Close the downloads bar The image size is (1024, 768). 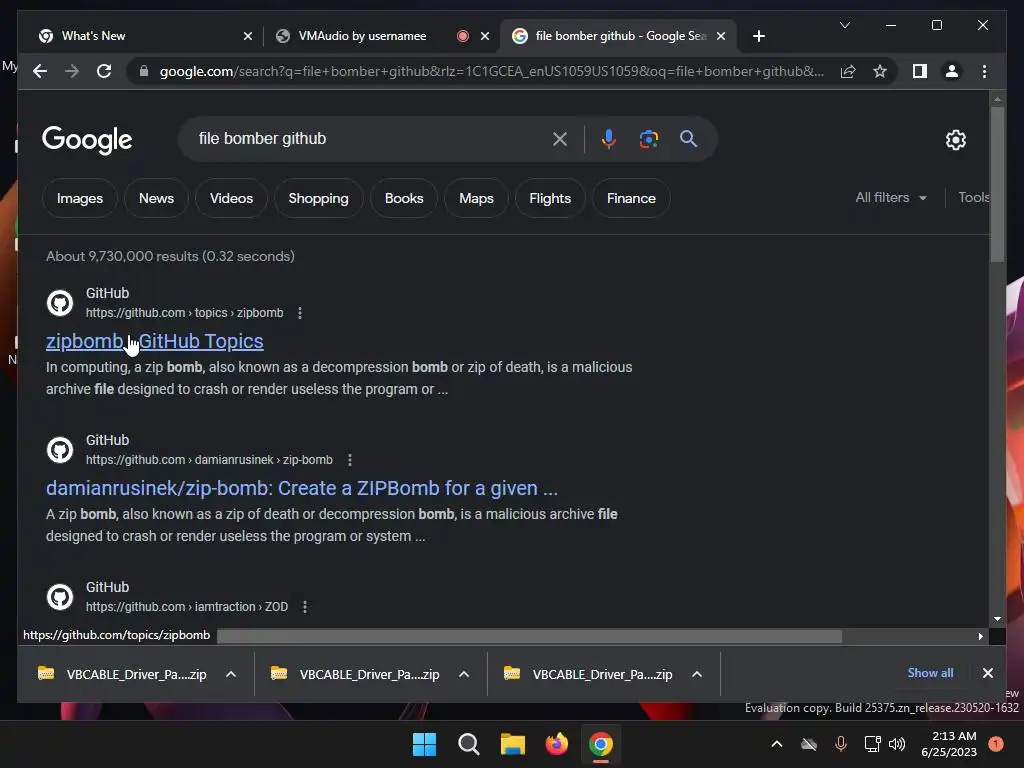coord(987,673)
